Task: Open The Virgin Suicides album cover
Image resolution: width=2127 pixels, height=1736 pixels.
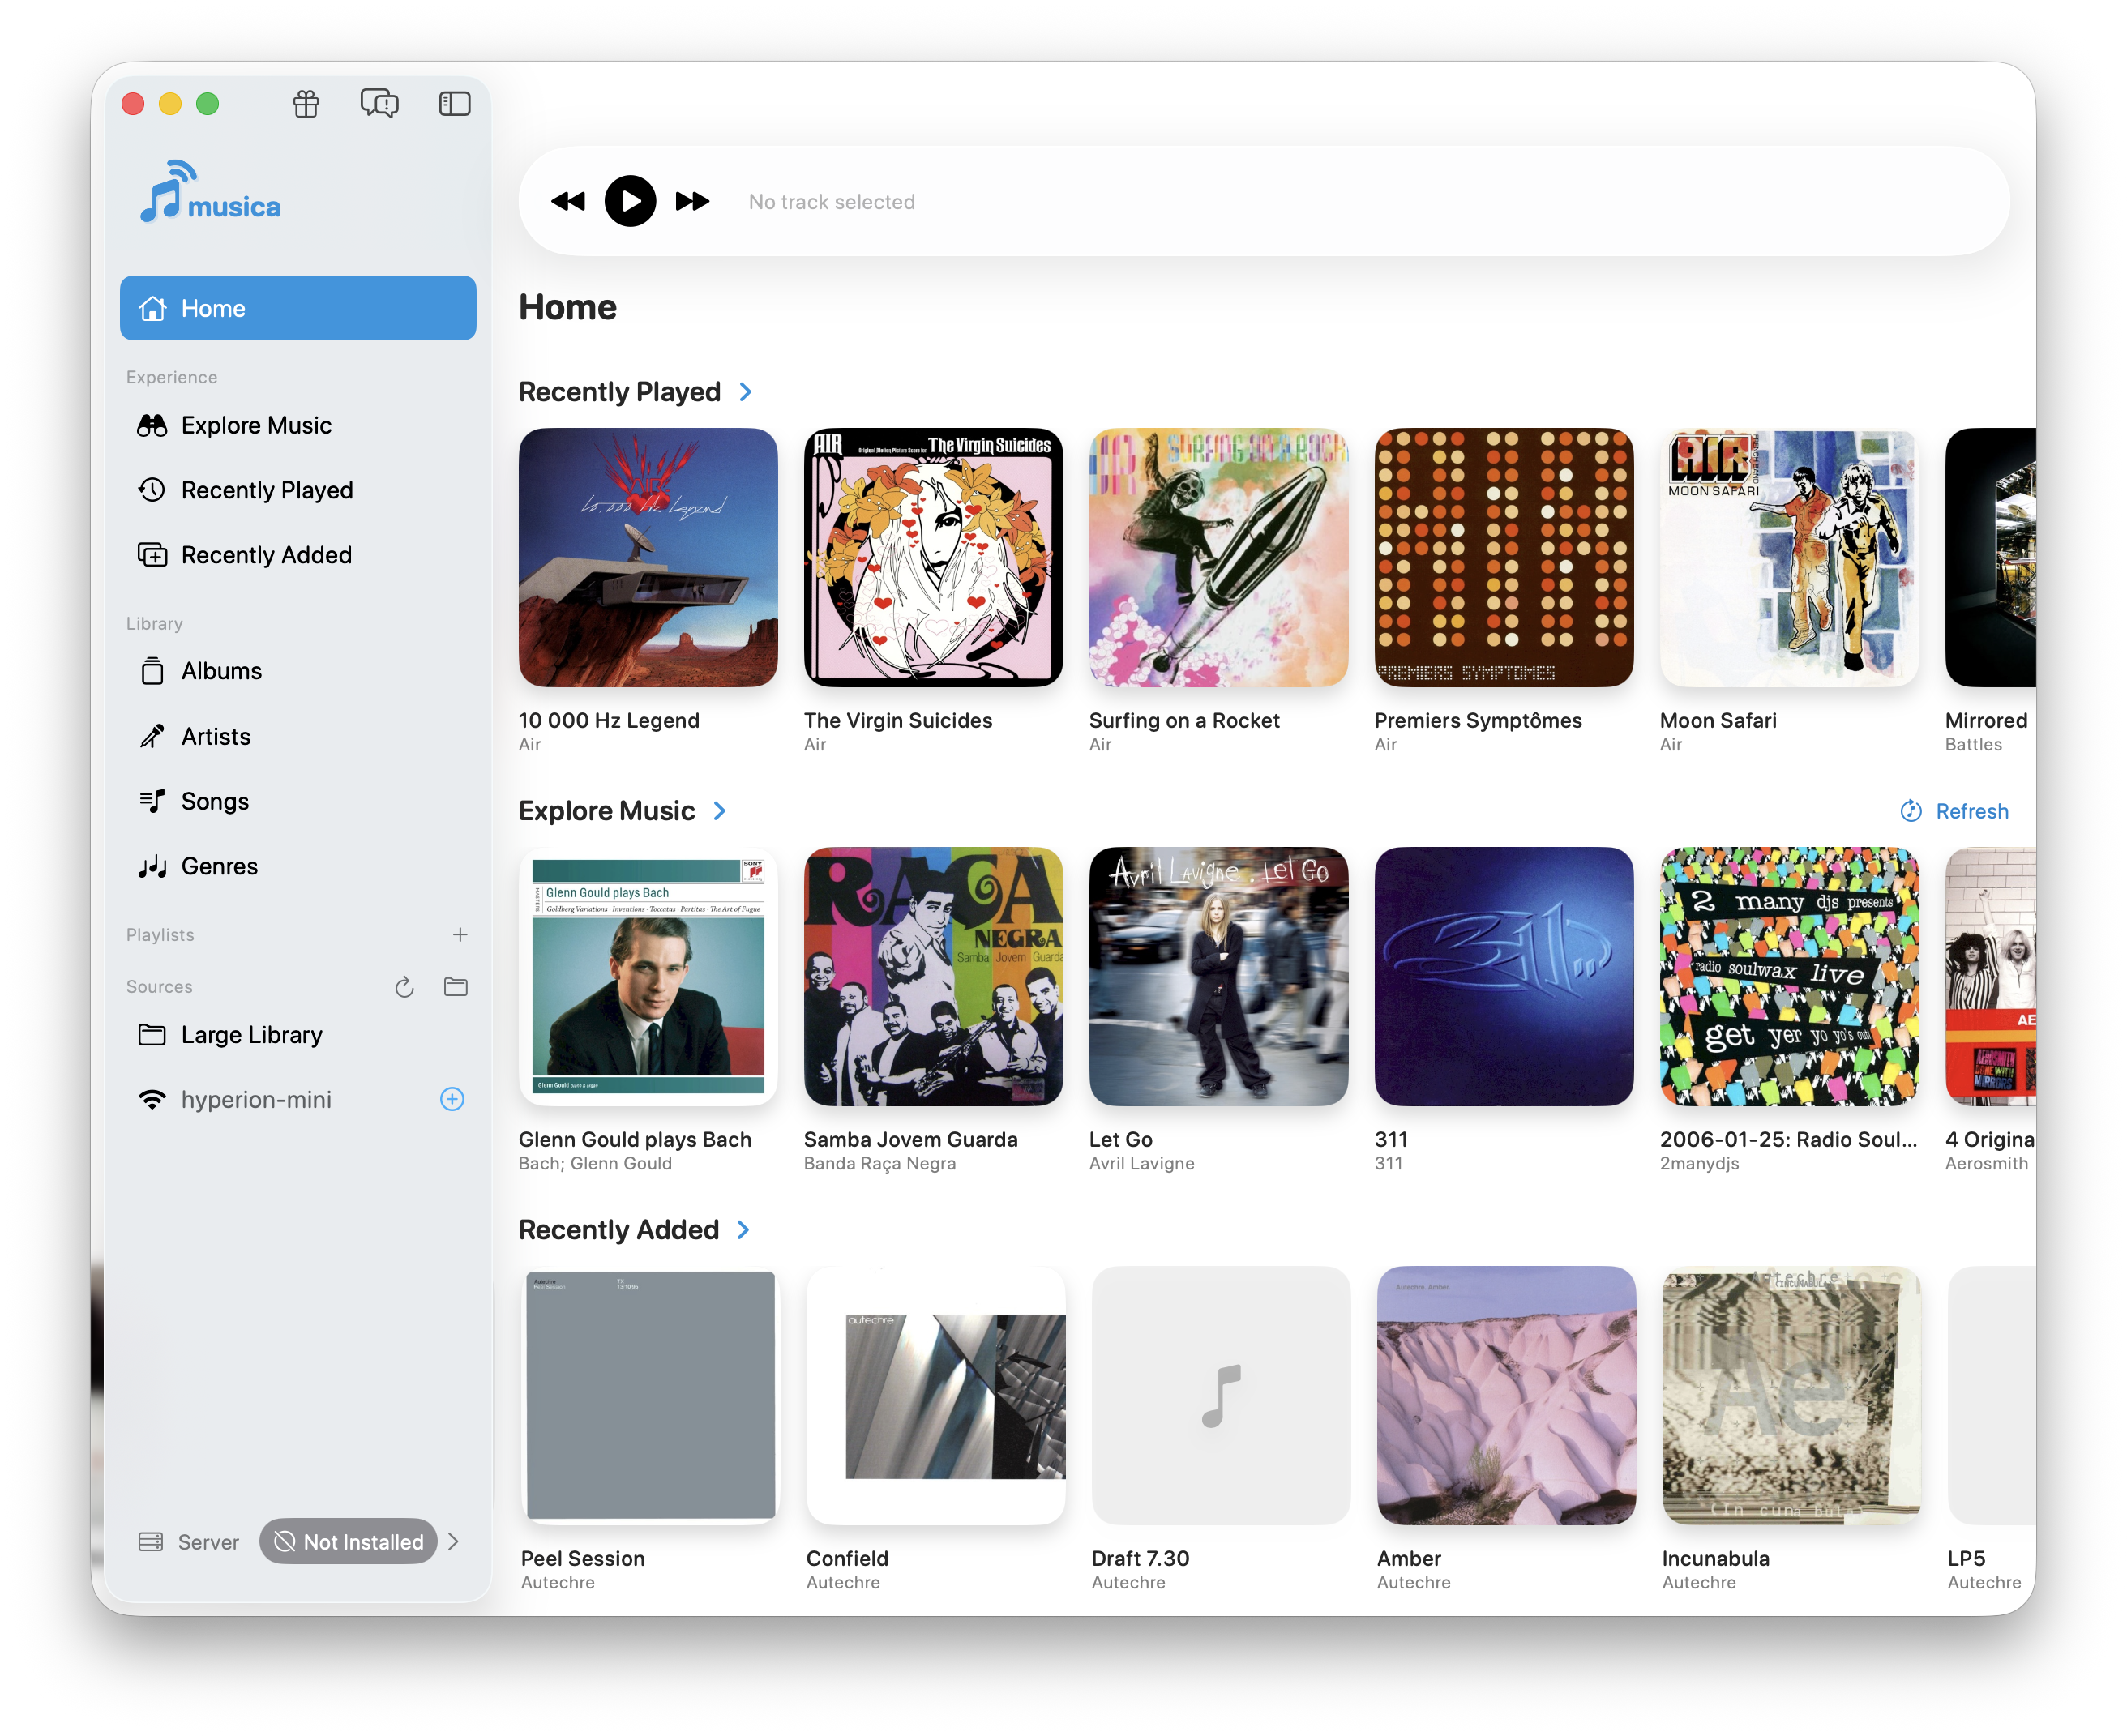Action: point(933,558)
